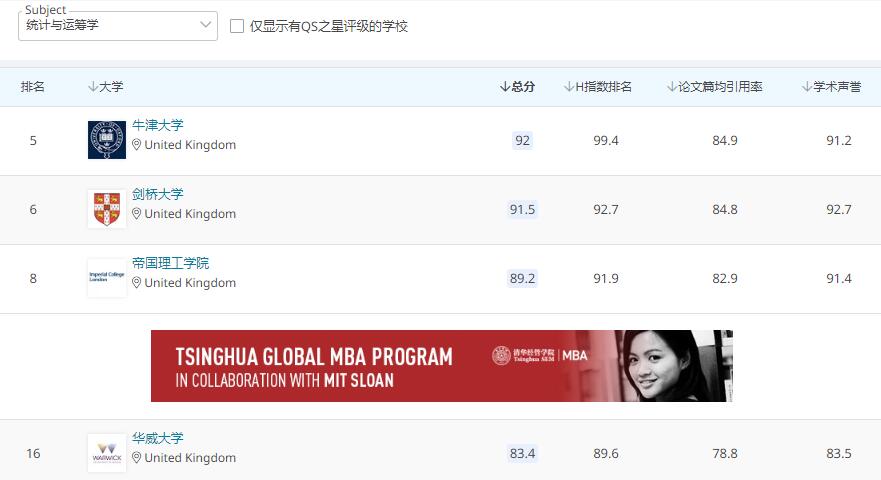The height and width of the screenshot is (480, 881).
Task: Open the 帝国理工学院 university link
Action: [170, 263]
